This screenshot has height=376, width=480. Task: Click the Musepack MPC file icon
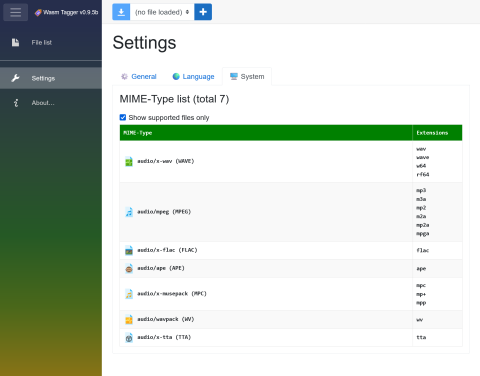(x=129, y=294)
